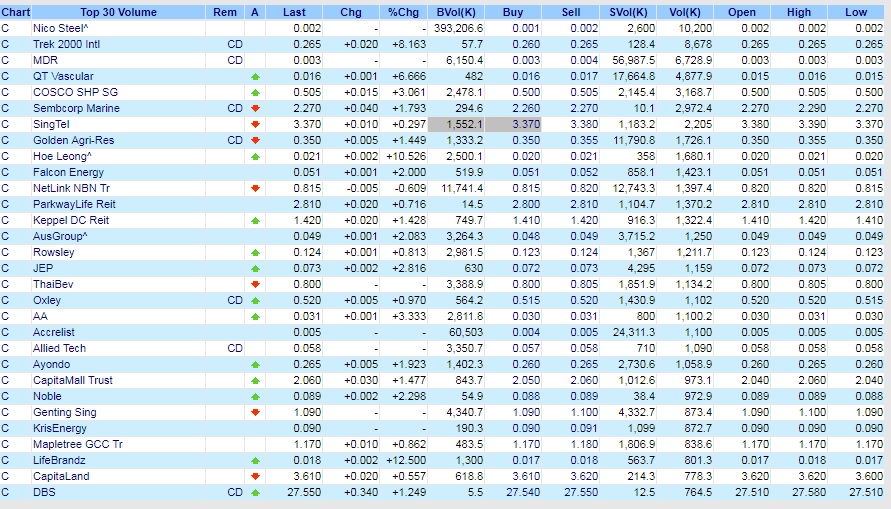Open AusGroup^ stock name
This screenshot has height=509, width=891.
coord(60,236)
